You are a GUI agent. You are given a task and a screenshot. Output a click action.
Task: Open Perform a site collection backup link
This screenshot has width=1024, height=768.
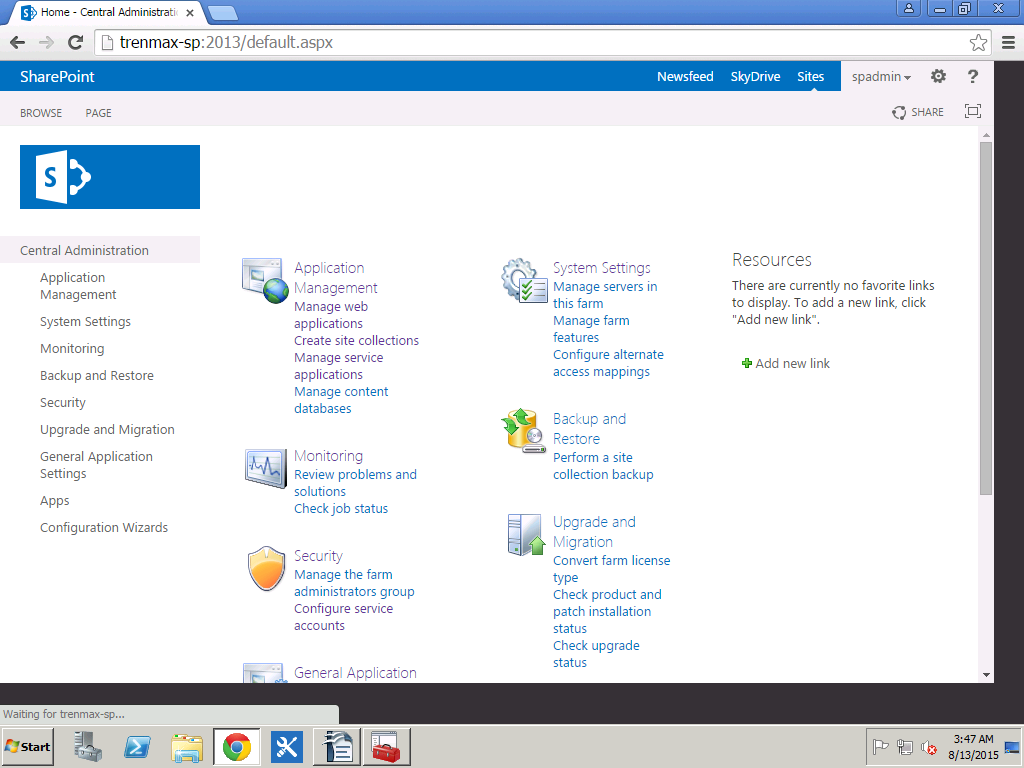coord(603,466)
